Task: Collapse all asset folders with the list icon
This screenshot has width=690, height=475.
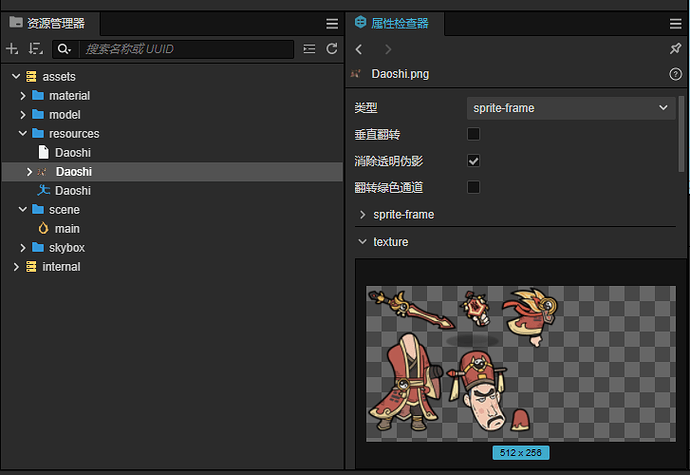Action: click(x=309, y=49)
